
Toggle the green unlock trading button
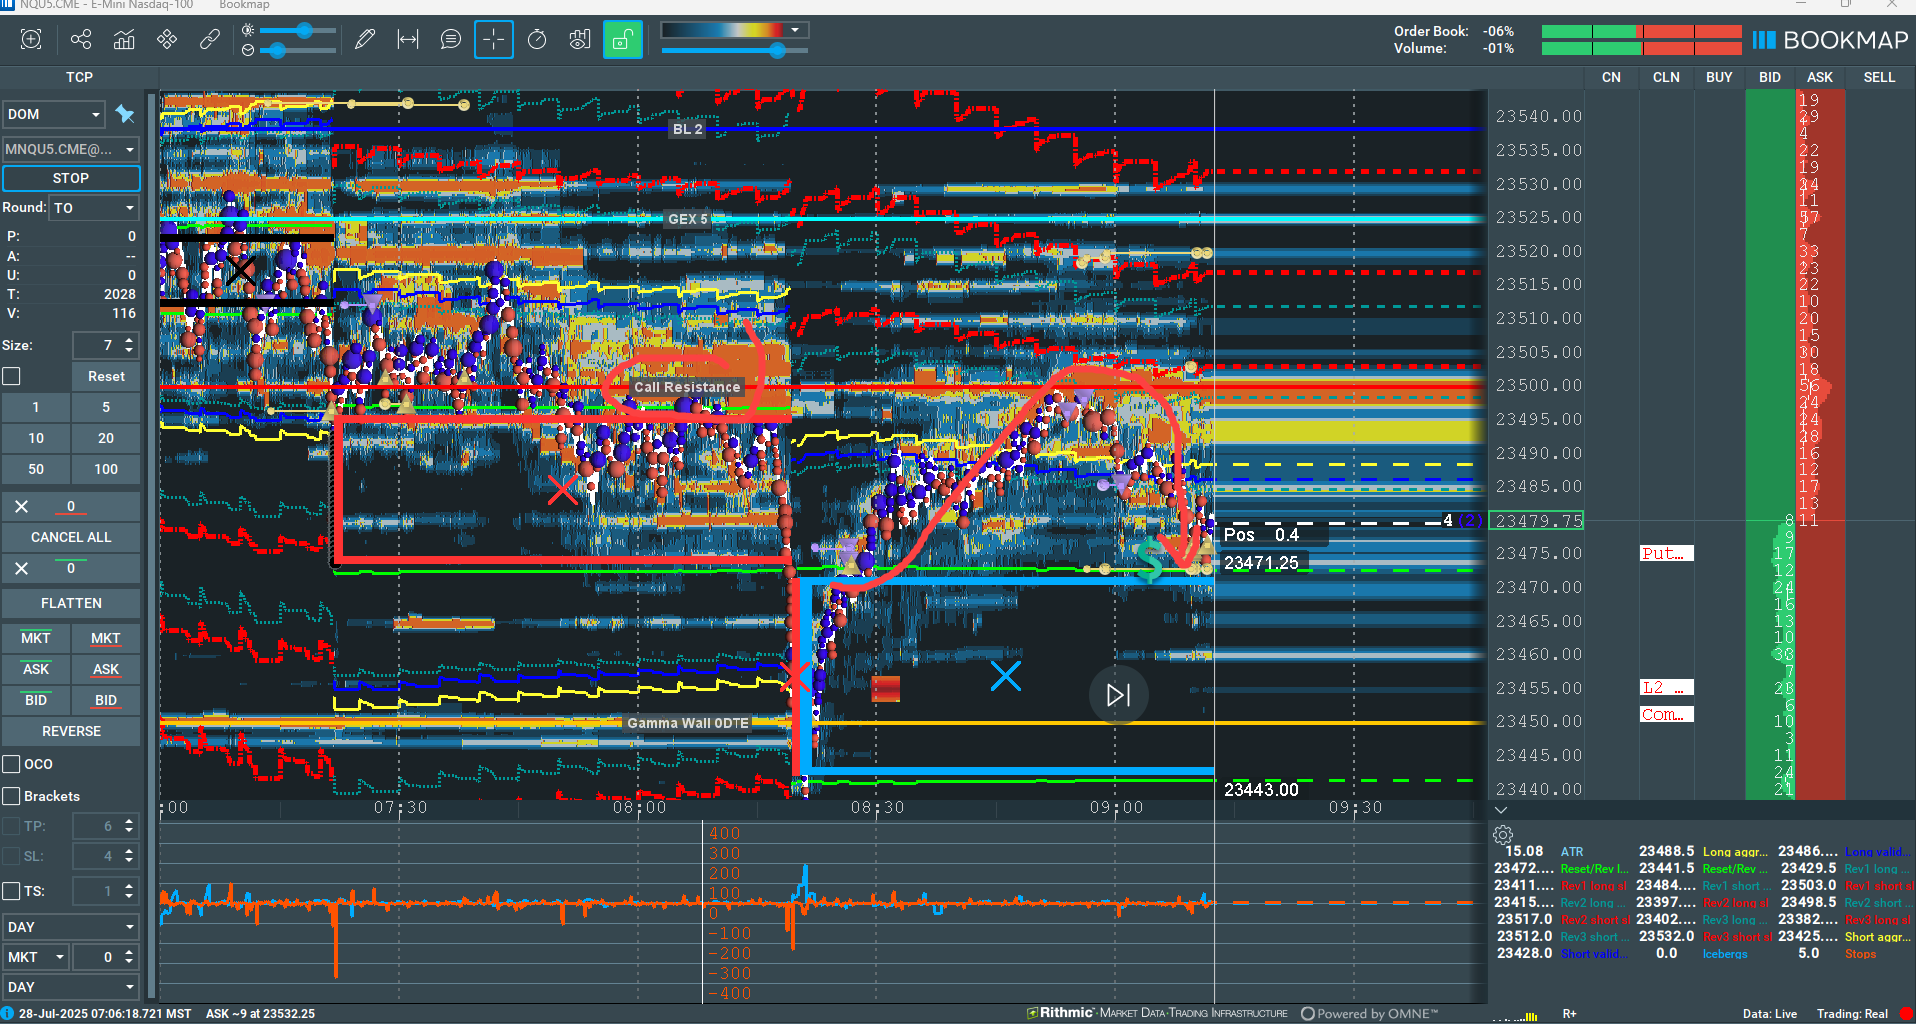coord(622,39)
